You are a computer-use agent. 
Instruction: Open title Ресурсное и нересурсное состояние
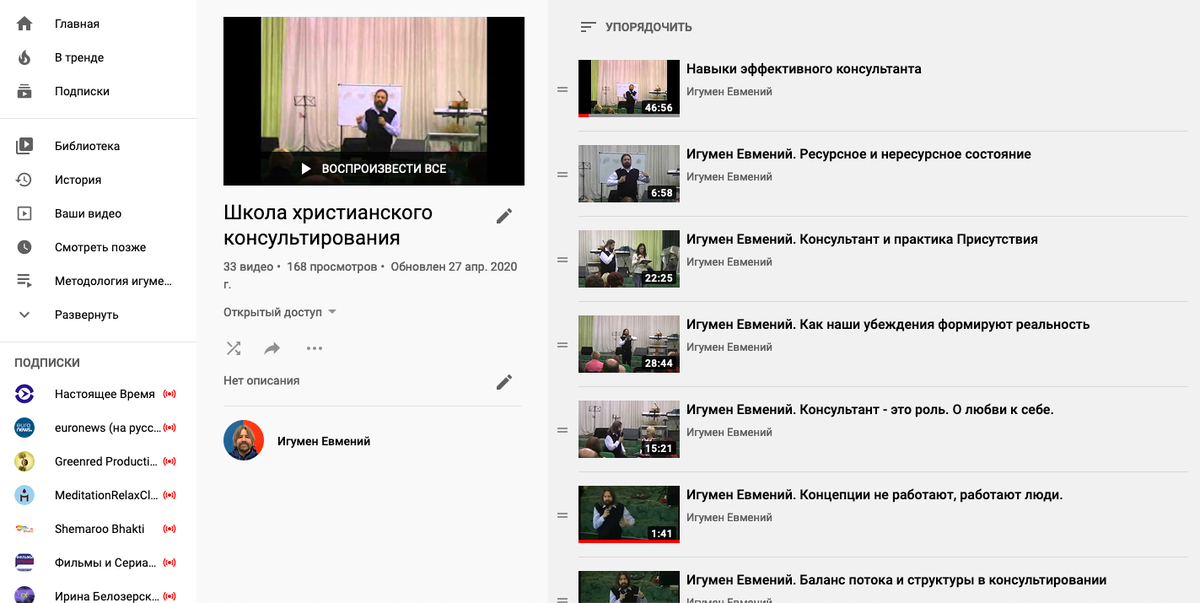(x=859, y=154)
